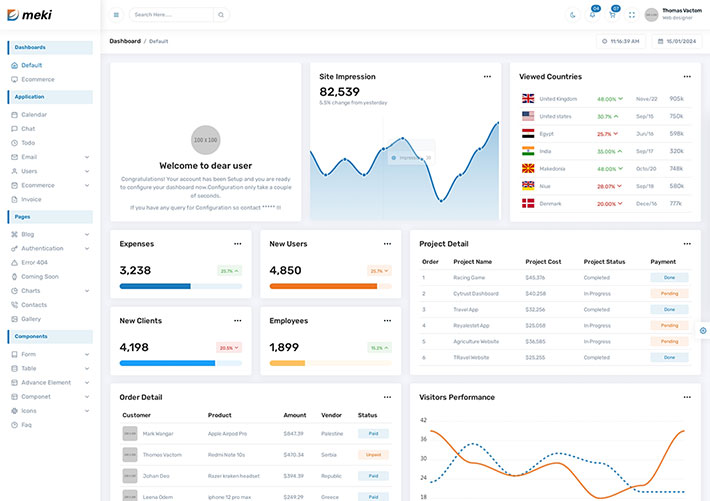Toggle dark mode with the moon icon

click(573, 15)
